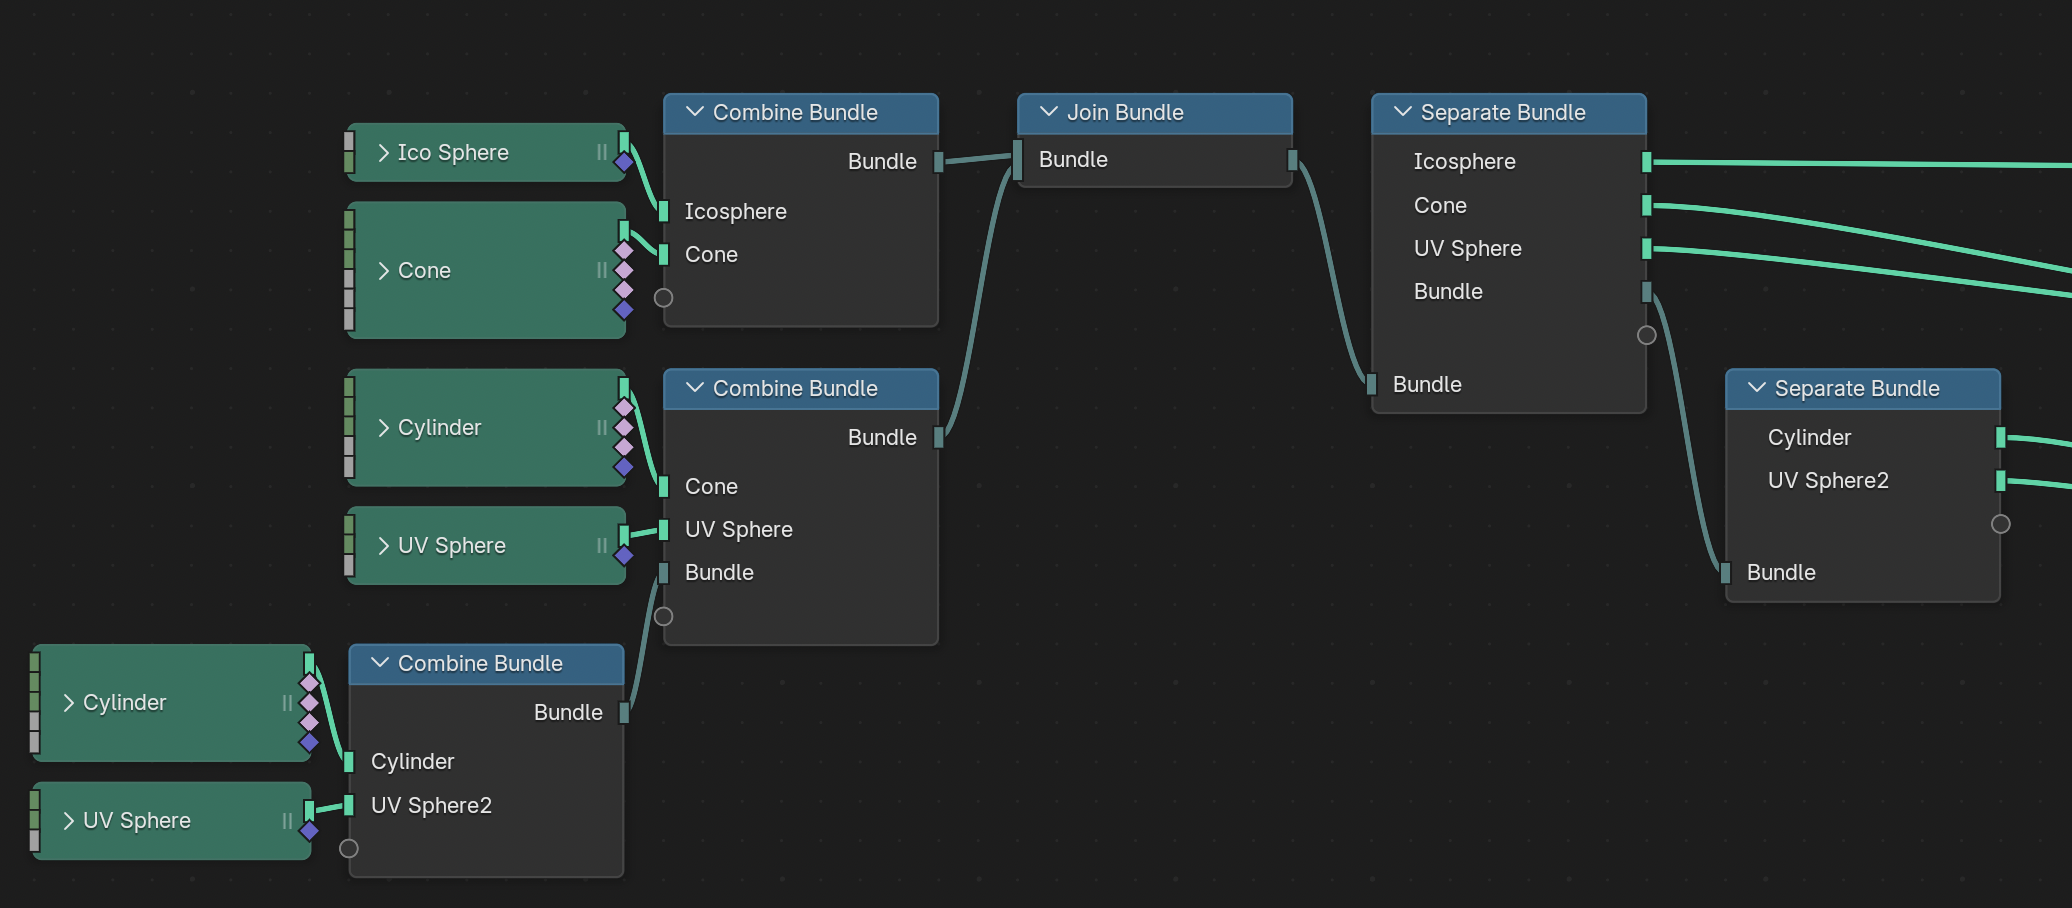Click Icosphere output socket on Separate Bundle
Screen dimensions: 2072x908
(x=1646, y=162)
